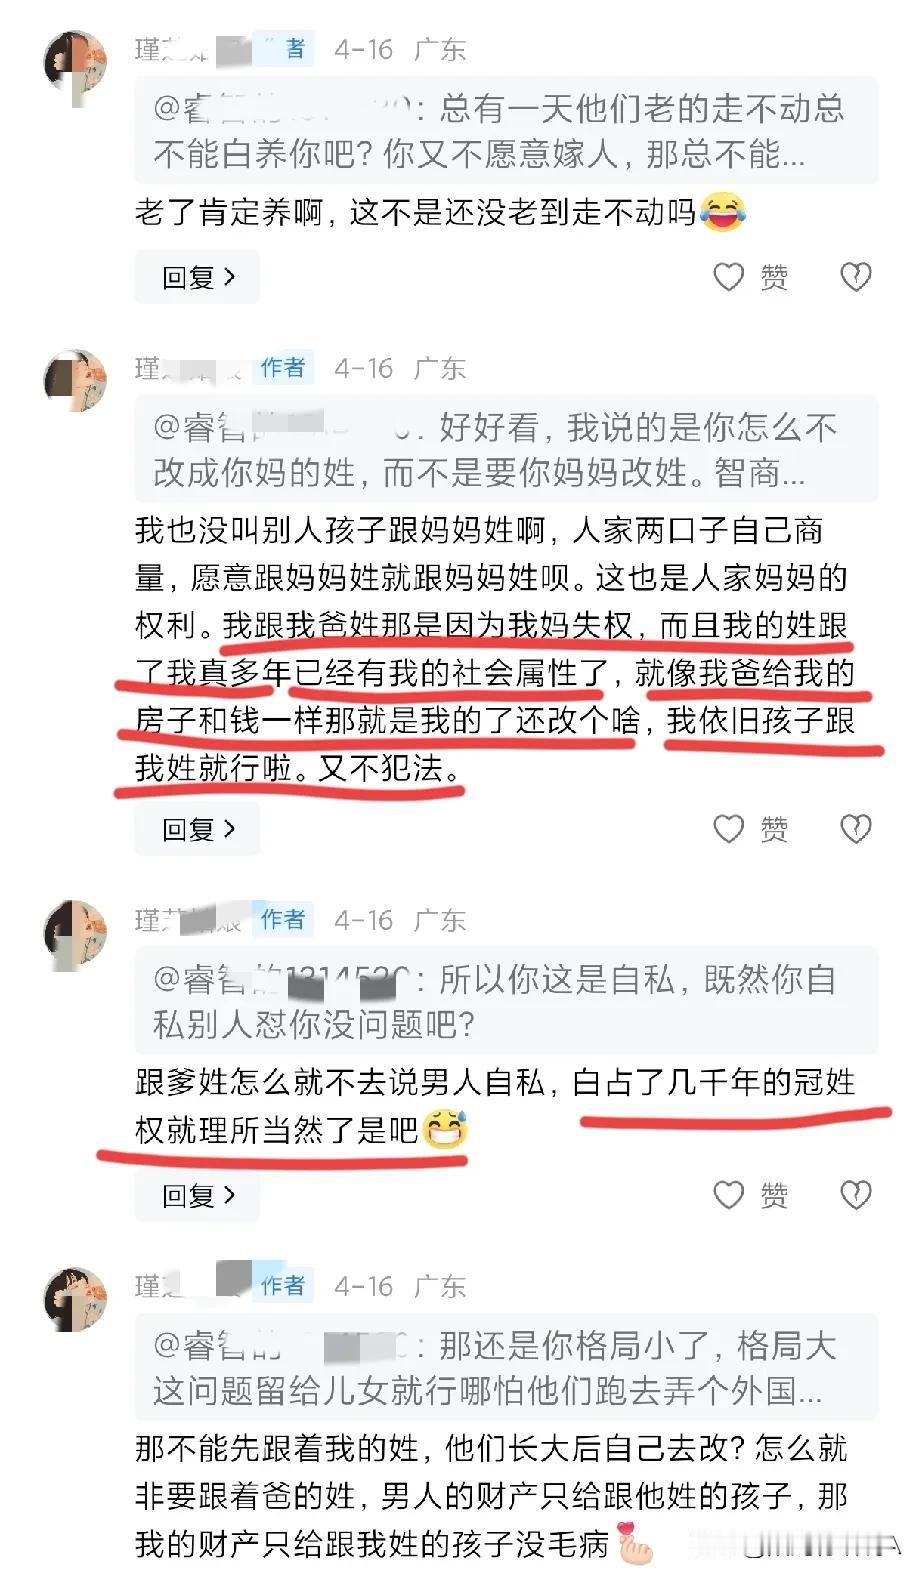Tap the broken heart dislike on first comment
The image size is (922, 1577).
coord(855,277)
